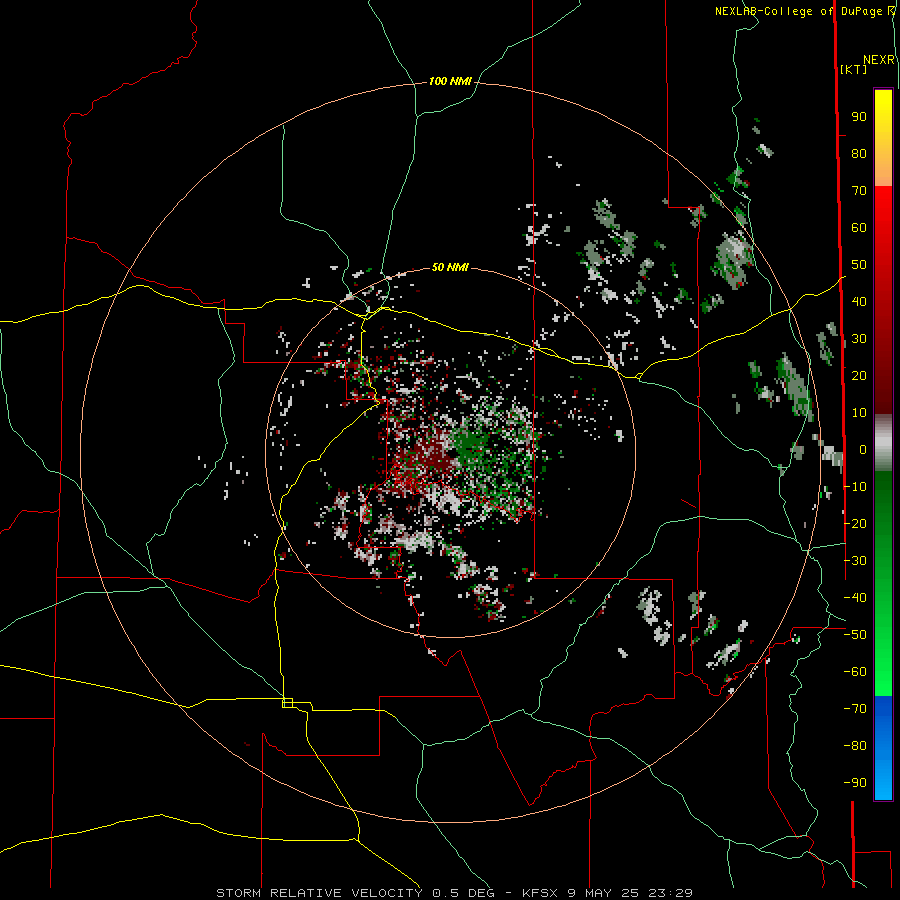Select the -30 knot scale label

(x=855, y=560)
